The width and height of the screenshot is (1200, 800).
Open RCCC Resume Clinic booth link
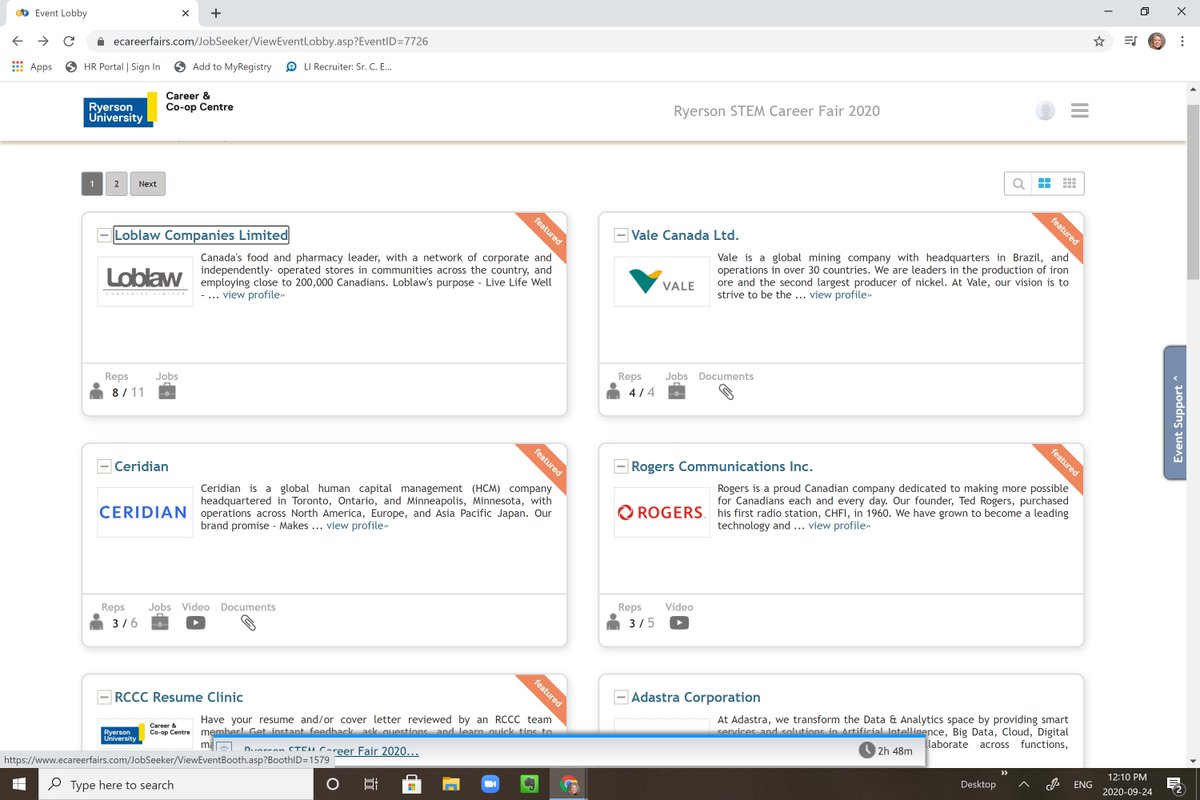tap(178, 698)
